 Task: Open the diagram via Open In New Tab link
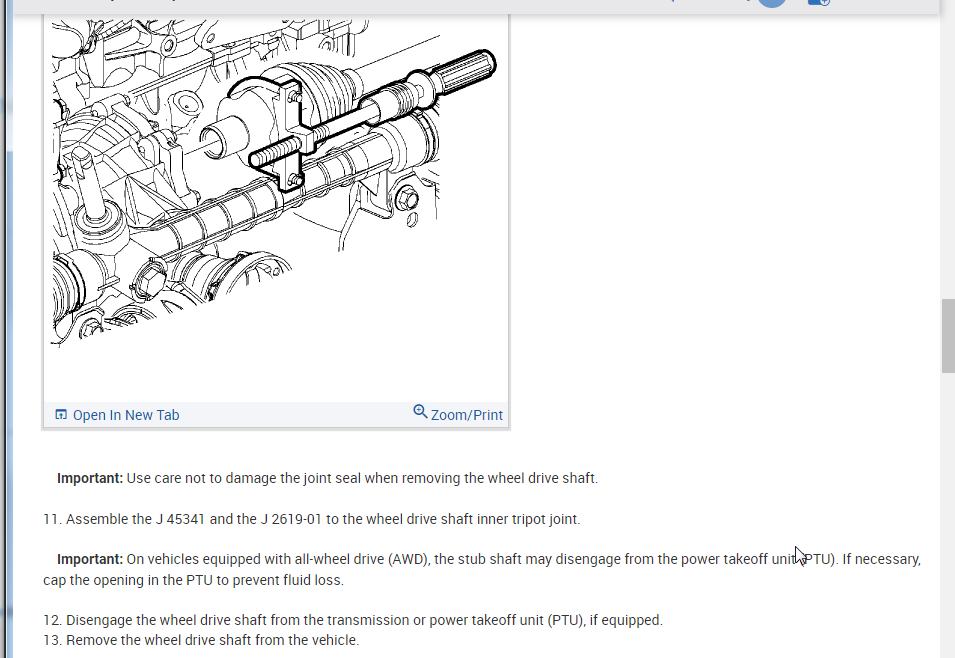126,416
